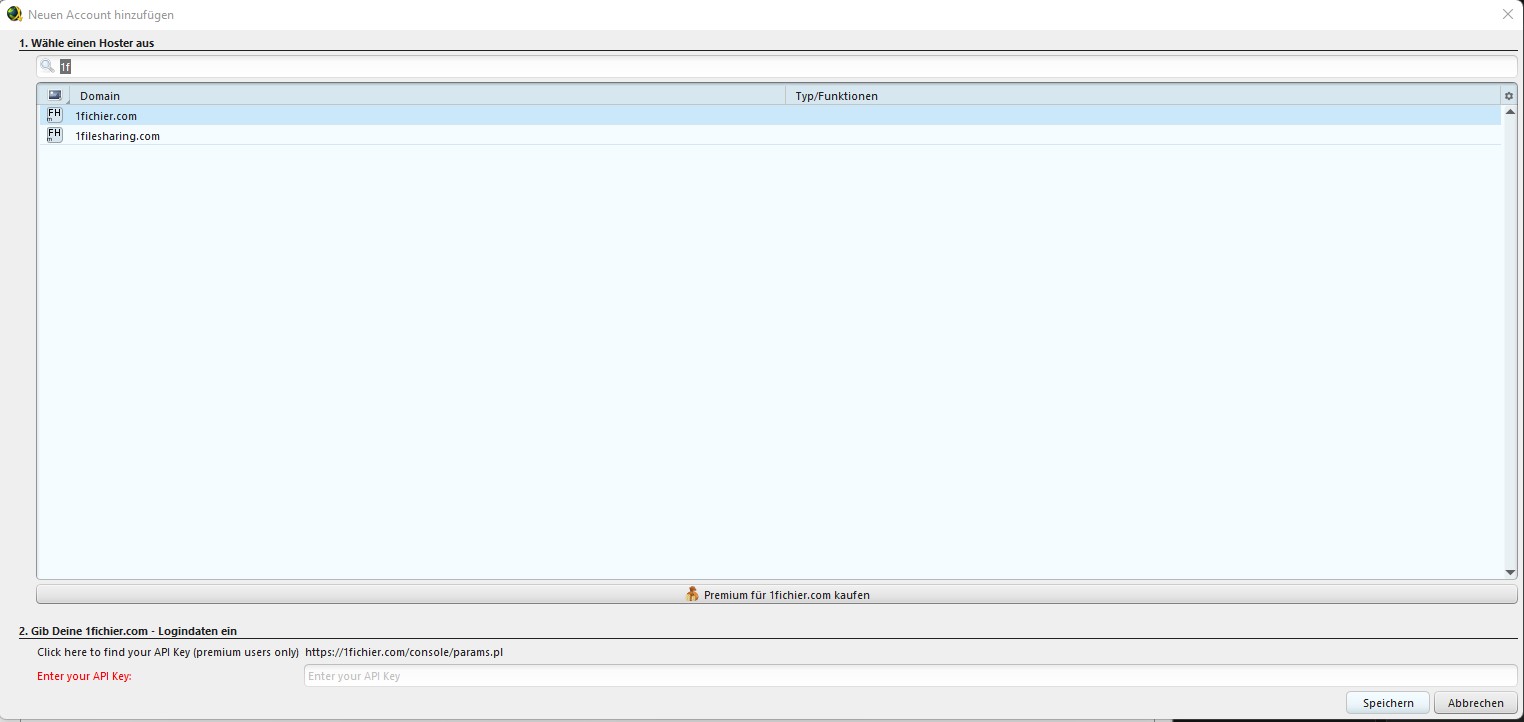The image size is (1524, 722).
Task: Click the Abbrechen button
Action: 1475,703
